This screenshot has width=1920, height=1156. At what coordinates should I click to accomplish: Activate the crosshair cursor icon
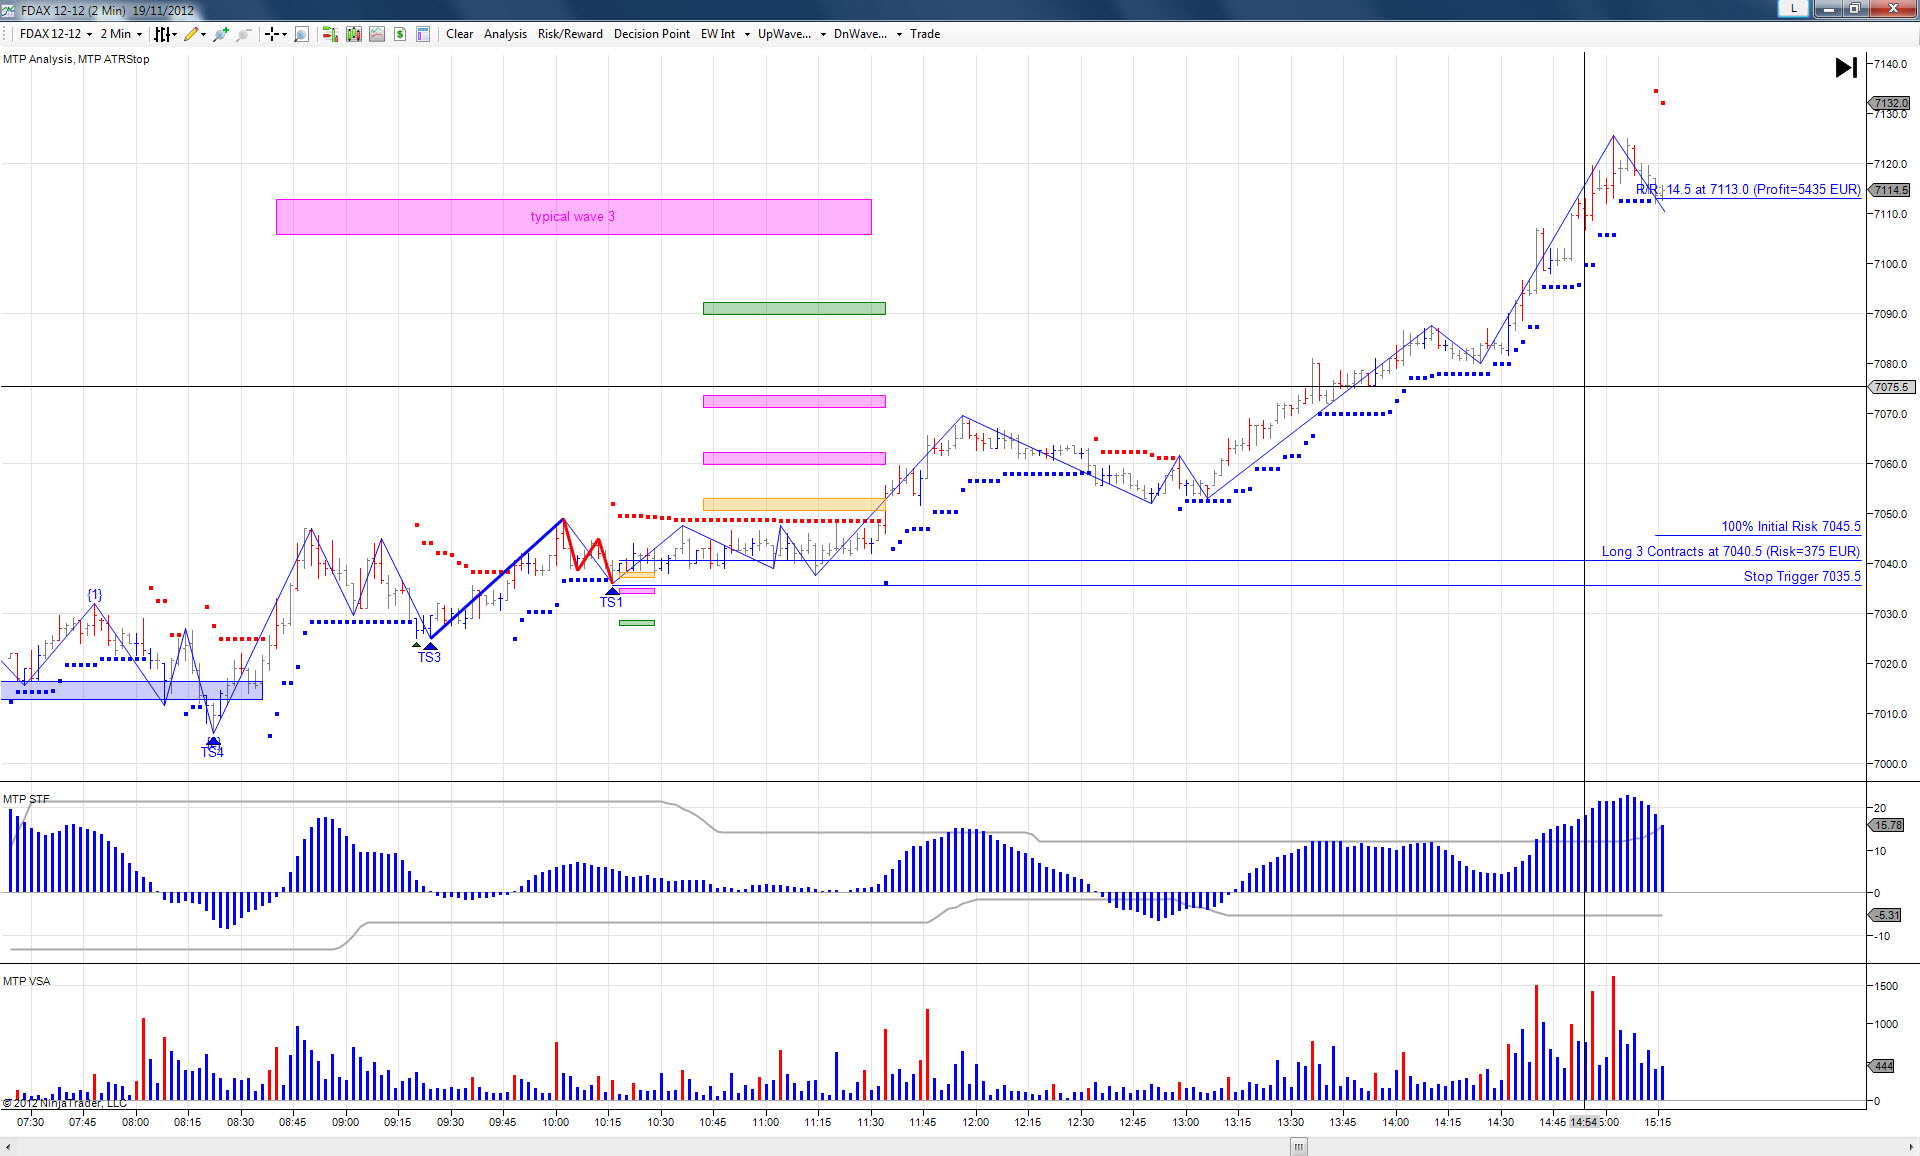pos(271,34)
